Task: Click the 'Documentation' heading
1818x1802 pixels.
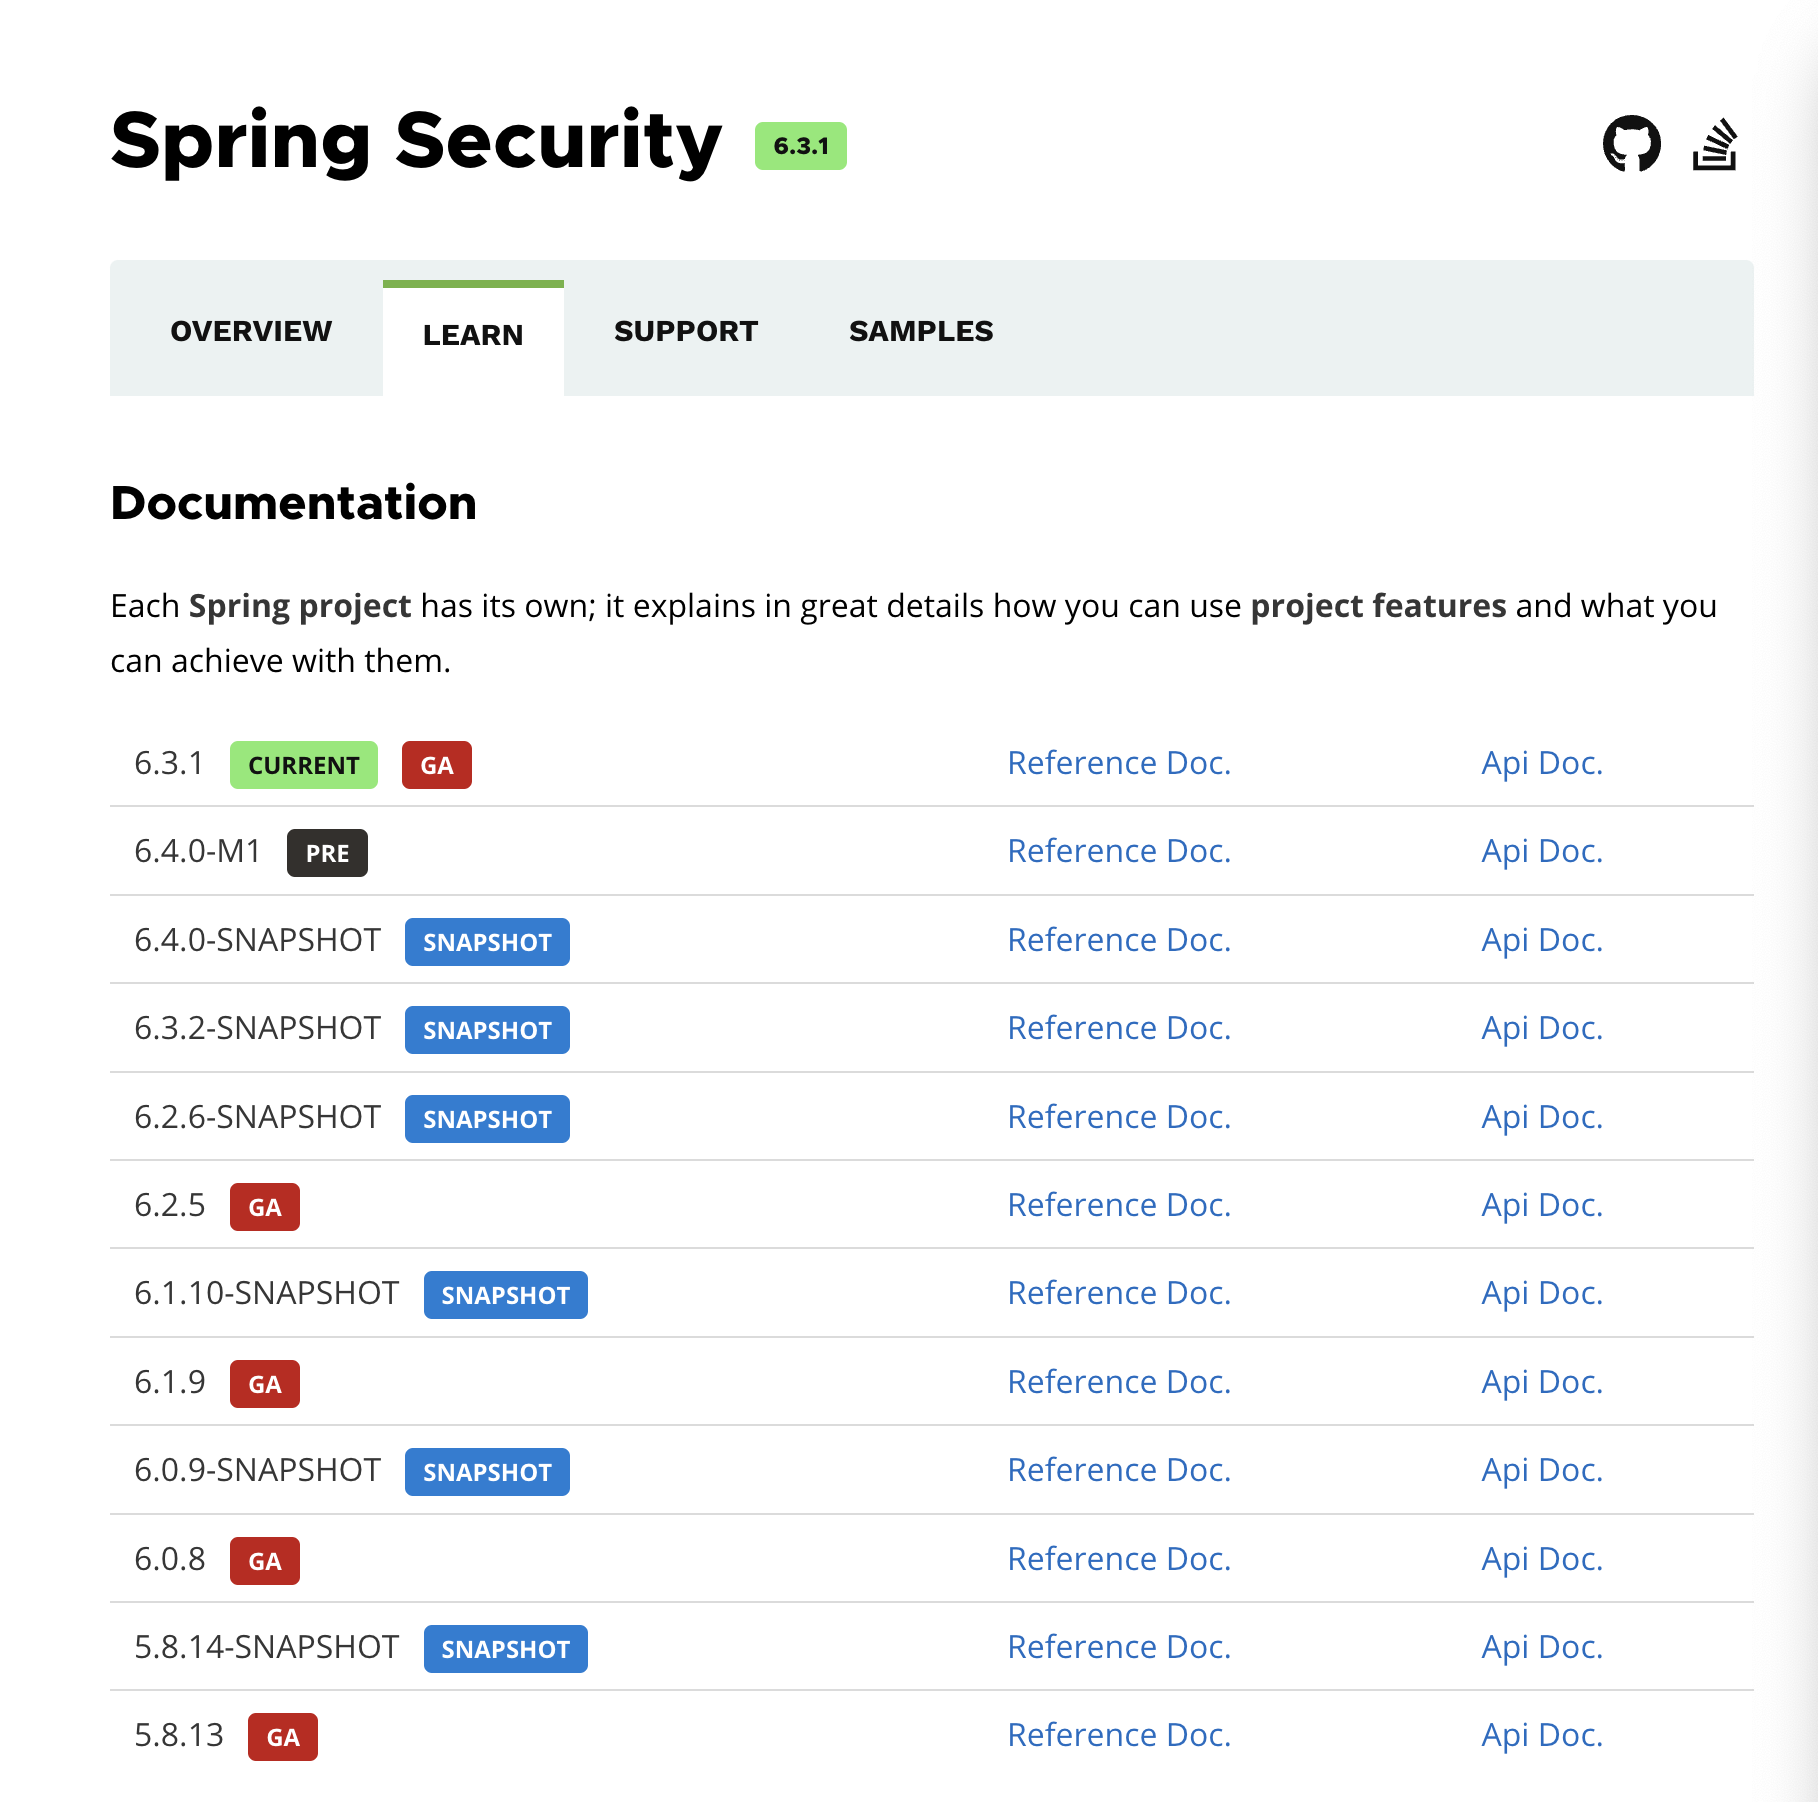Action: pos(294,503)
